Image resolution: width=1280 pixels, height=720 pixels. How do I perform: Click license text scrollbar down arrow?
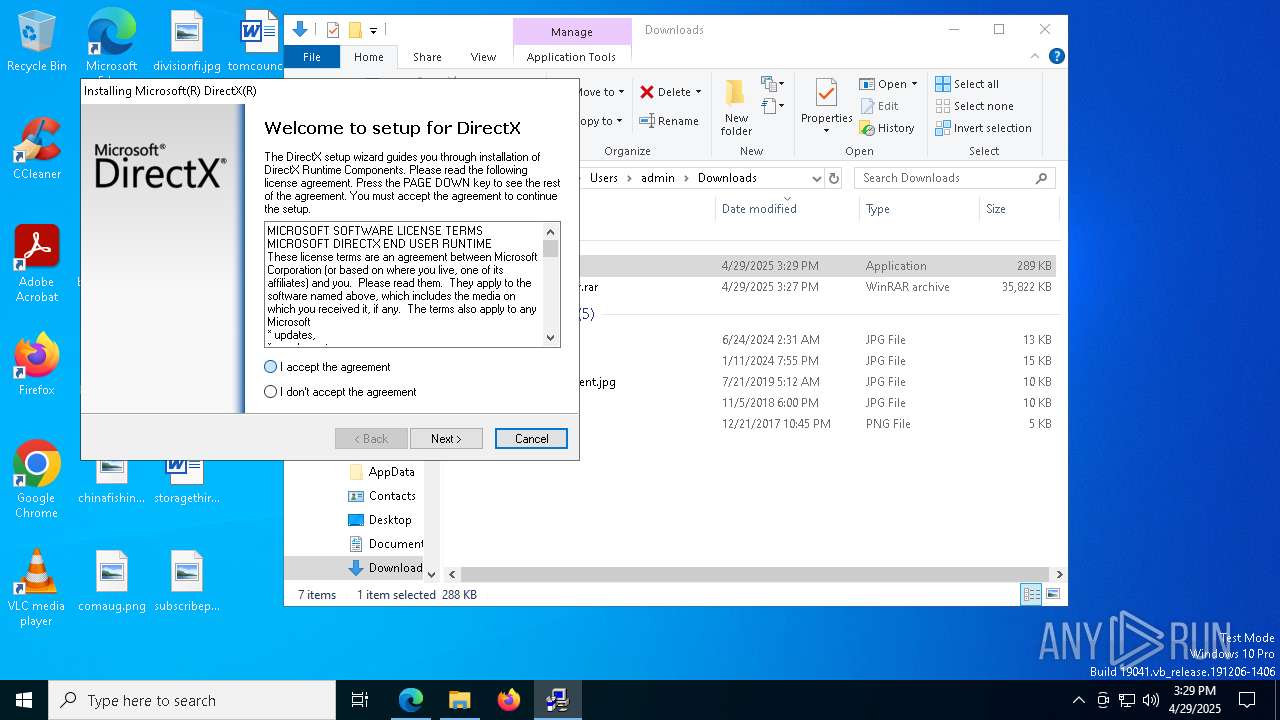pyautogui.click(x=551, y=338)
